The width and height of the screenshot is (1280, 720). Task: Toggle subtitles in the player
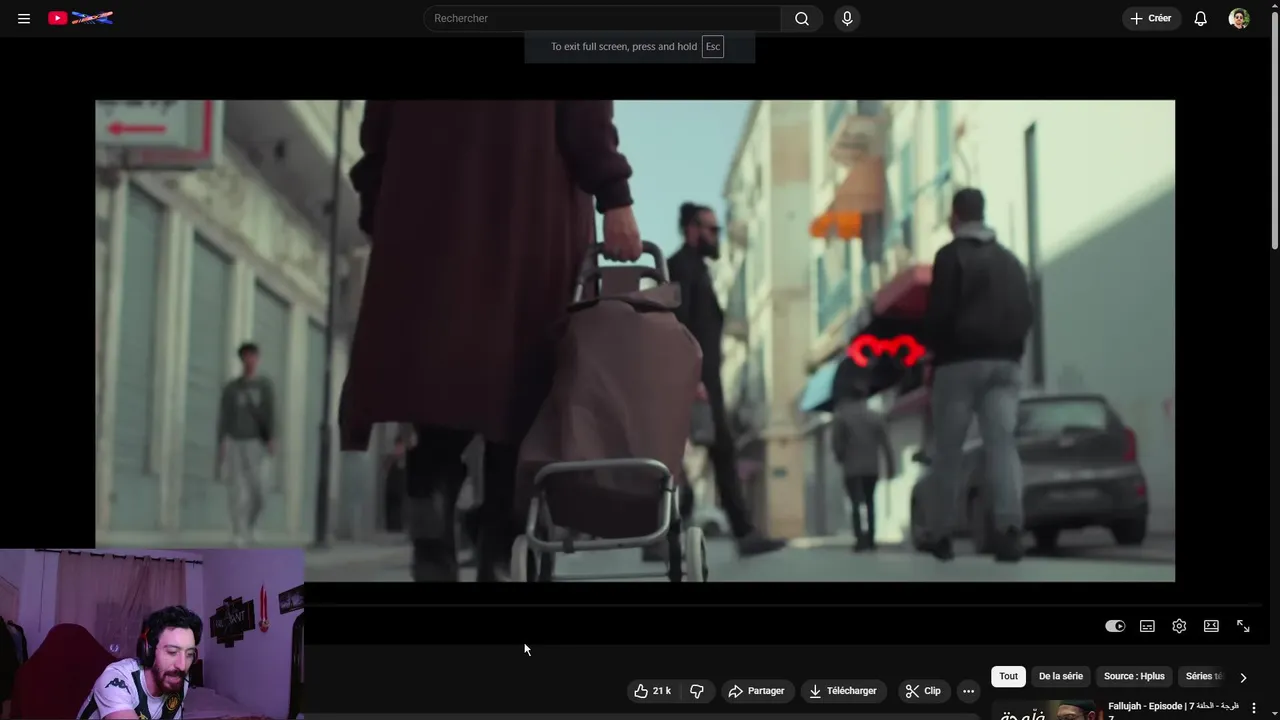point(1147,626)
